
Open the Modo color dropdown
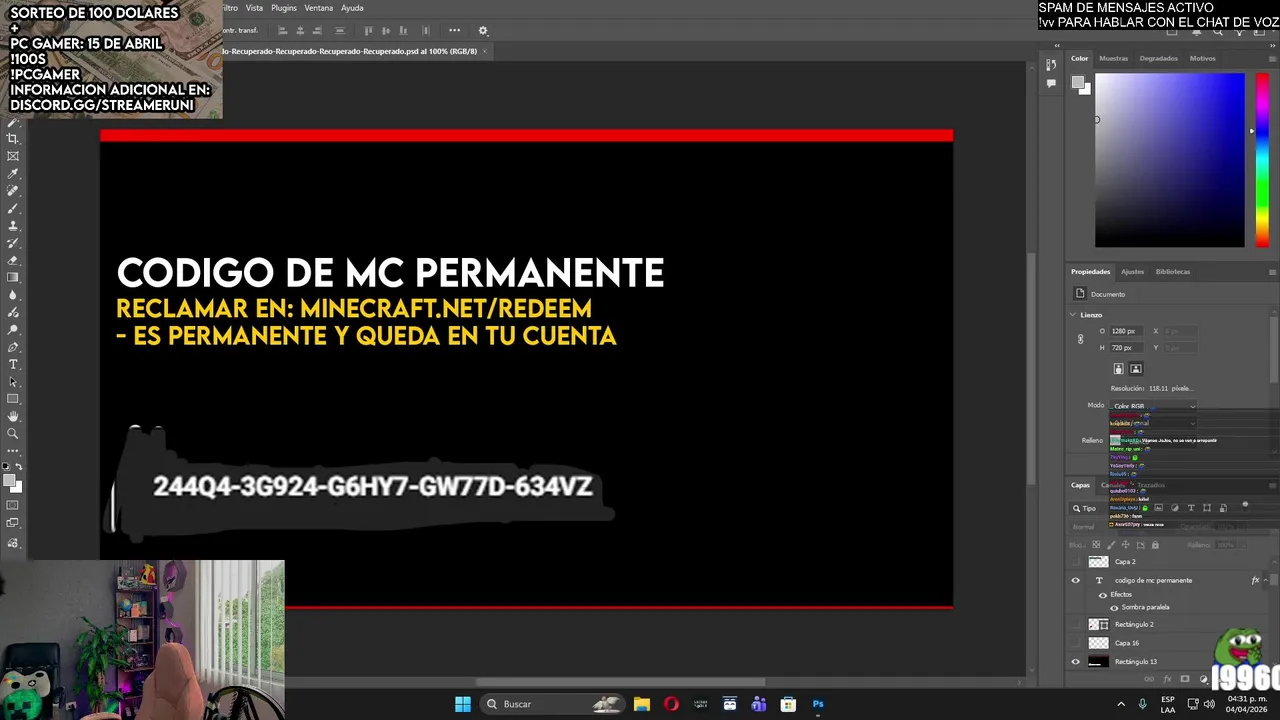click(x=1153, y=406)
